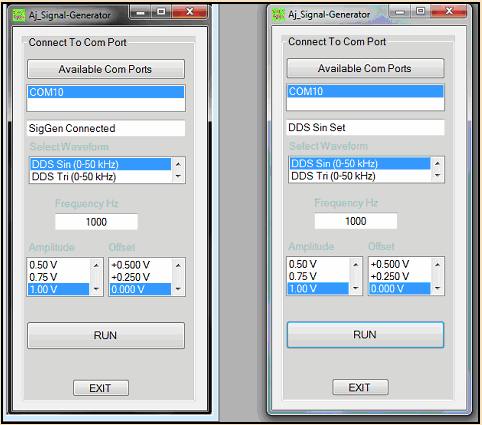Click Available Com Ports in right window

(x=365, y=68)
